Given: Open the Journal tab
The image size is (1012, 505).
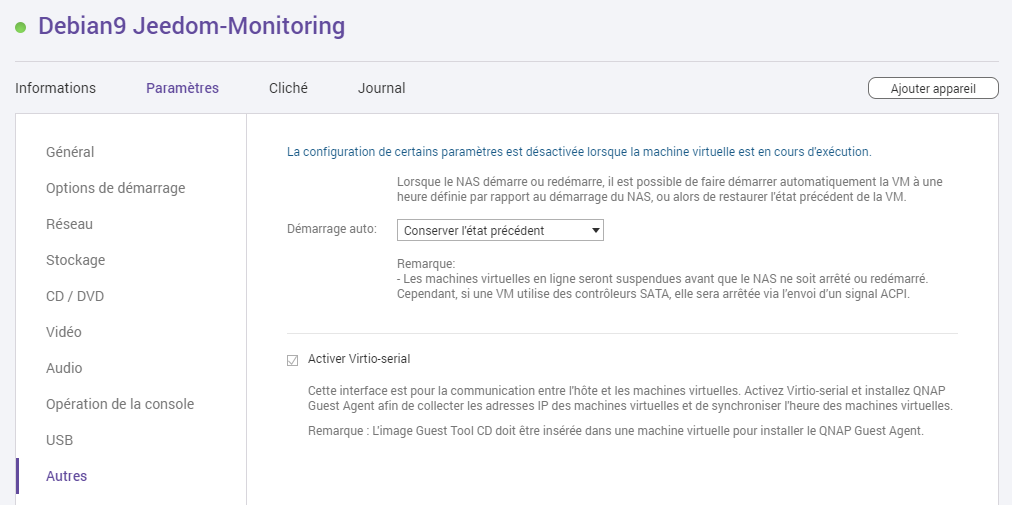Looking at the screenshot, I should pyautogui.click(x=381, y=88).
